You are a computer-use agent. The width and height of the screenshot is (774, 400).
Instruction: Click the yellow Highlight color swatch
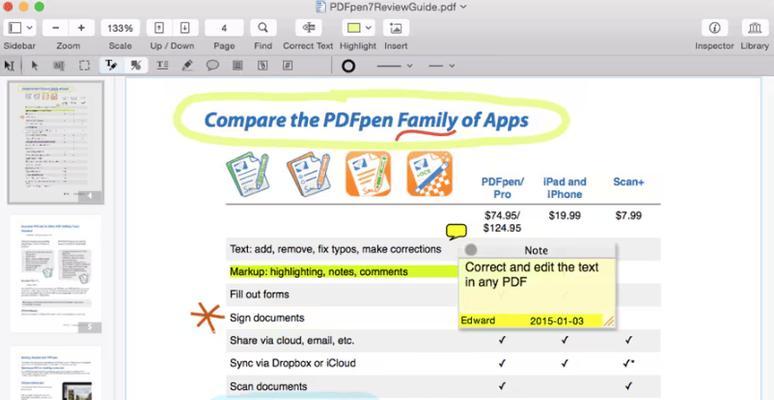click(353, 28)
